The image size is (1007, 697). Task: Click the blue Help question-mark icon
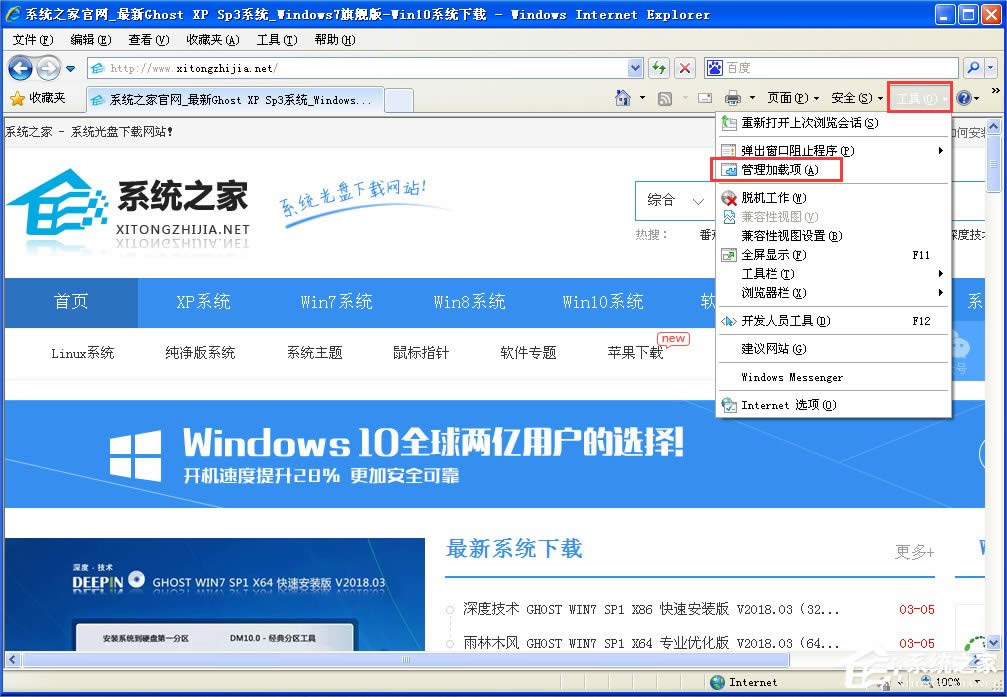[963, 97]
